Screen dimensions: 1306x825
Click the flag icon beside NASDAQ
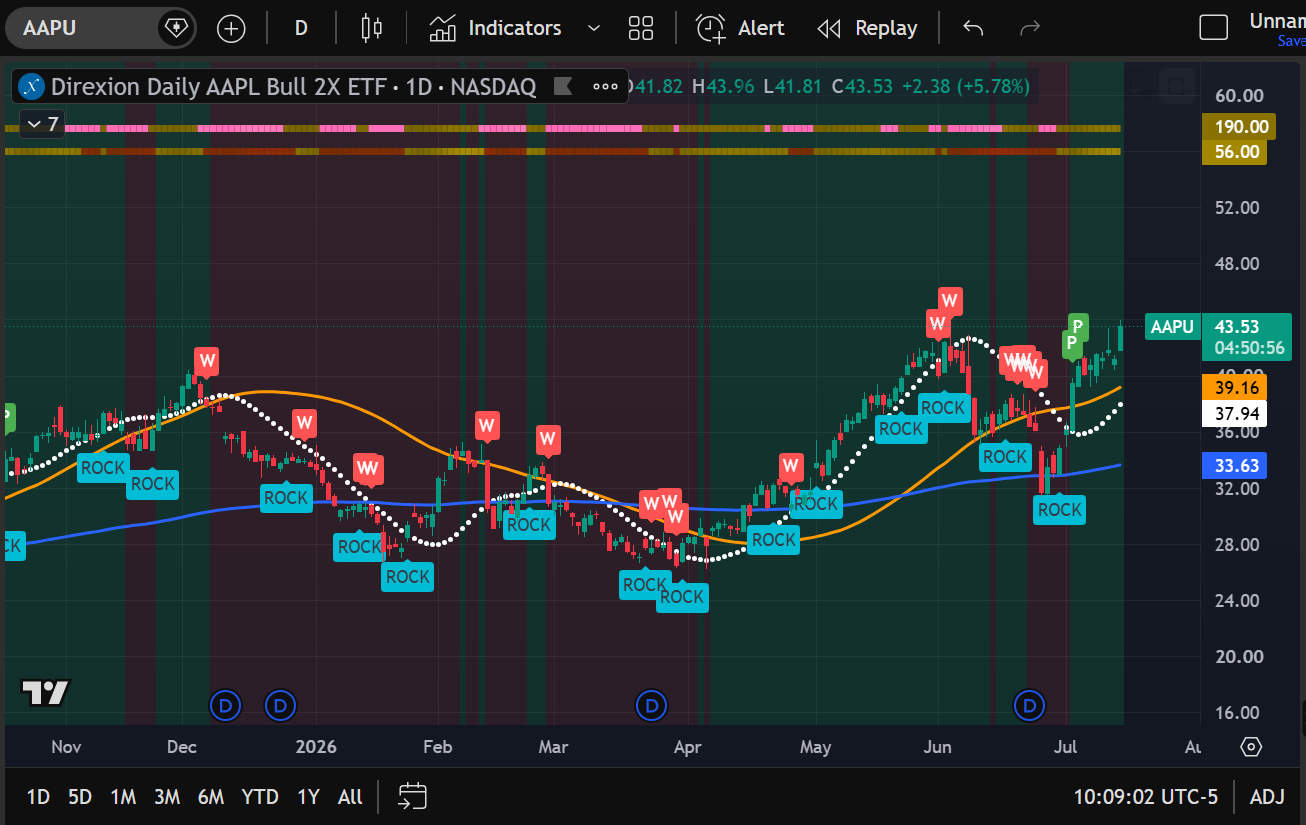click(x=563, y=87)
